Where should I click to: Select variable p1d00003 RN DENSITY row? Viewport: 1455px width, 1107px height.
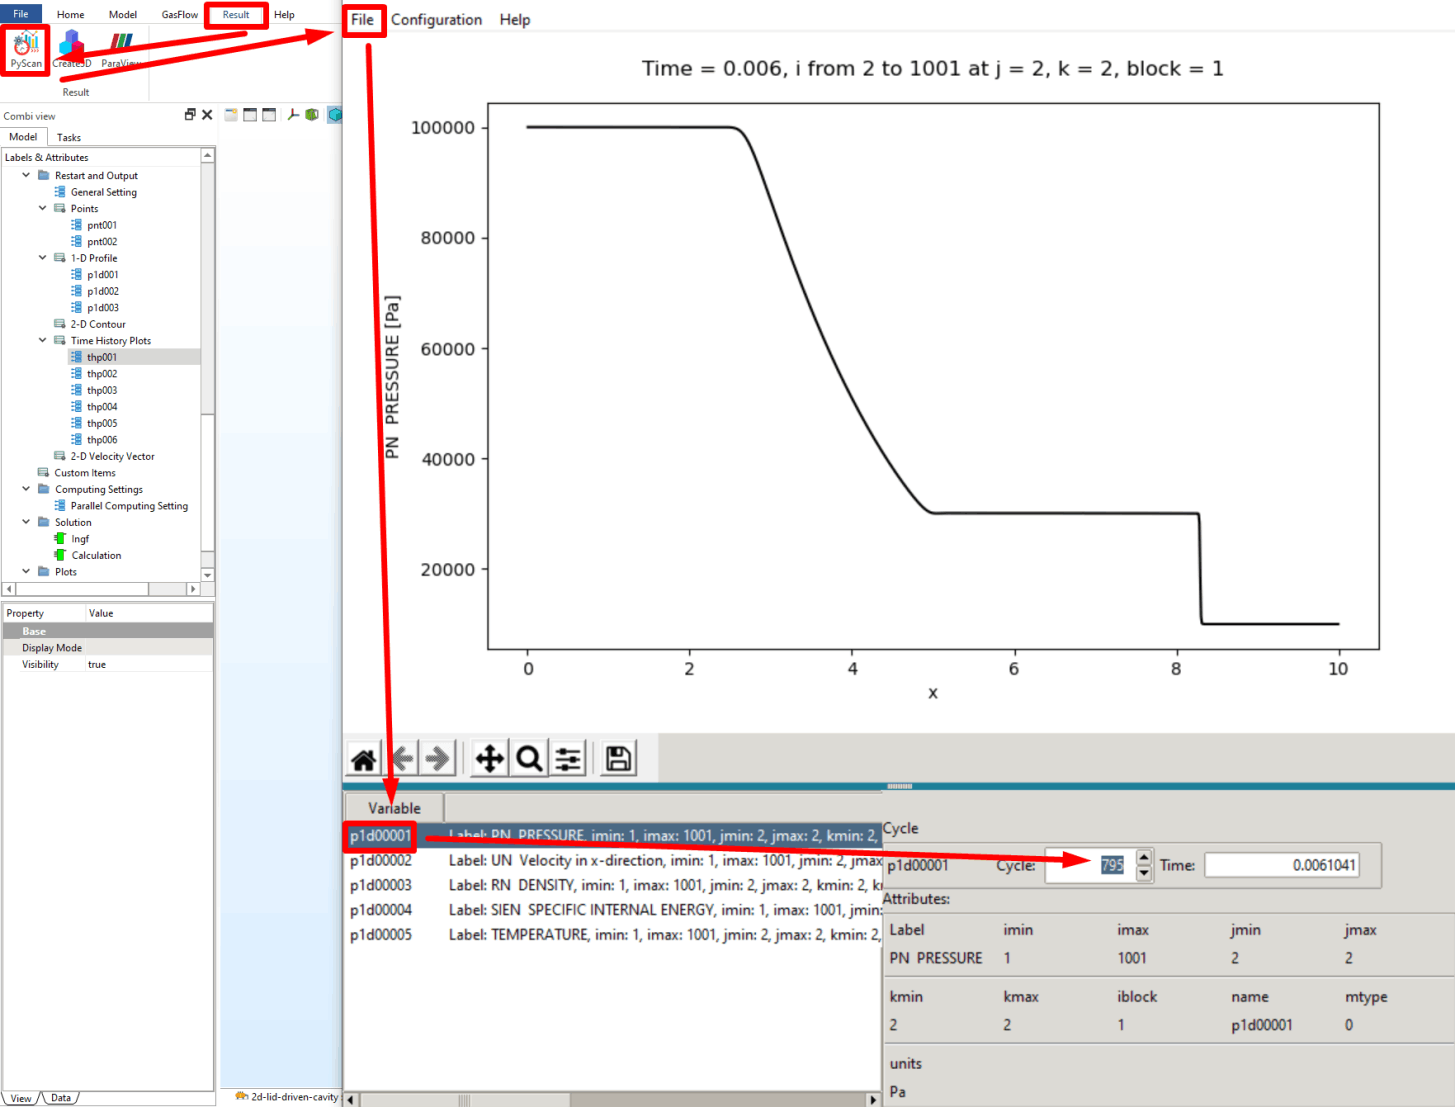(613, 885)
